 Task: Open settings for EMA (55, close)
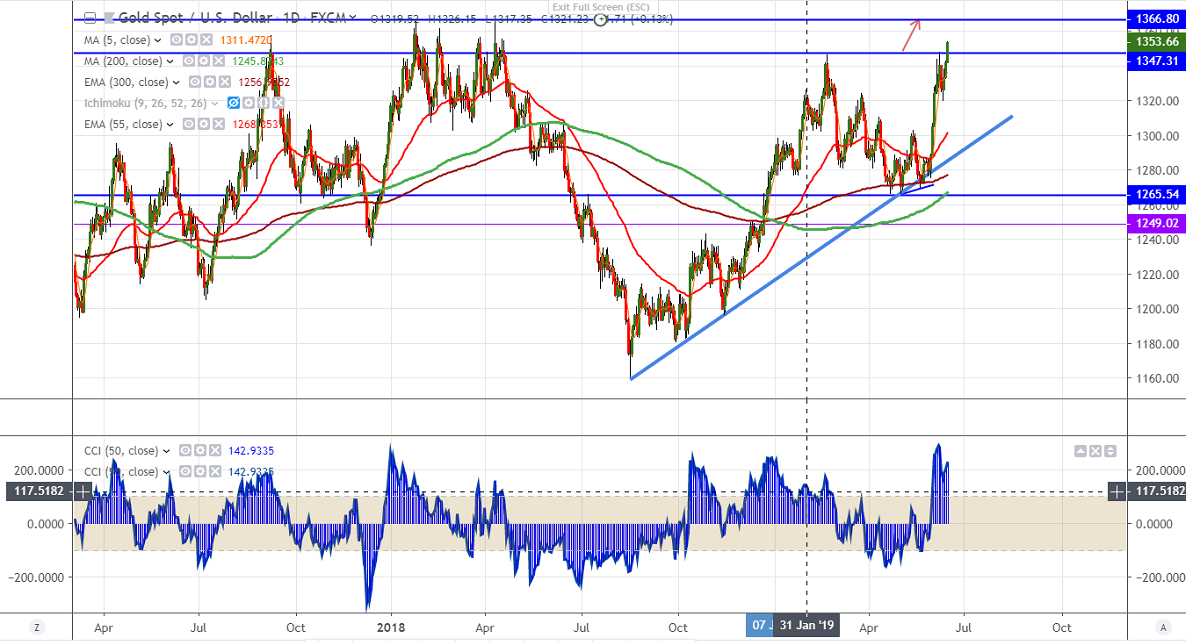pyautogui.click(x=203, y=124)
